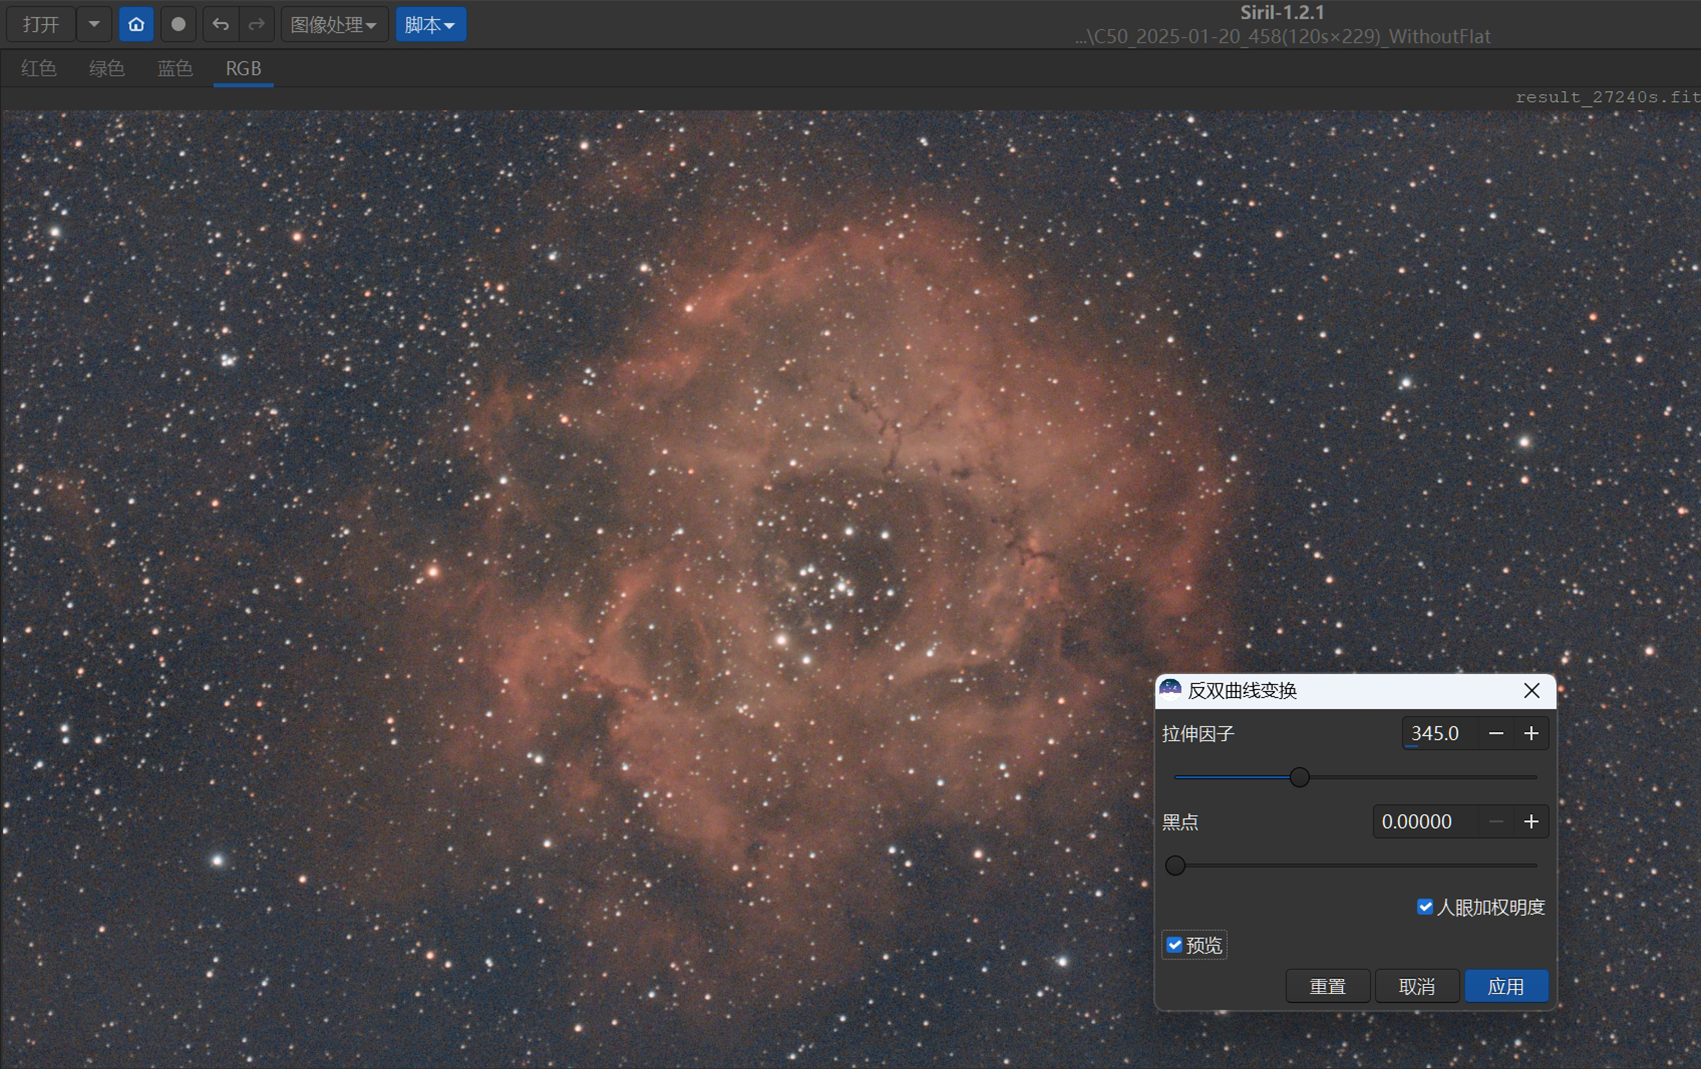The image size is (1701, 1069).
Task: Expand the dropdown arrow next to 打开
Action: coord(94,24)
